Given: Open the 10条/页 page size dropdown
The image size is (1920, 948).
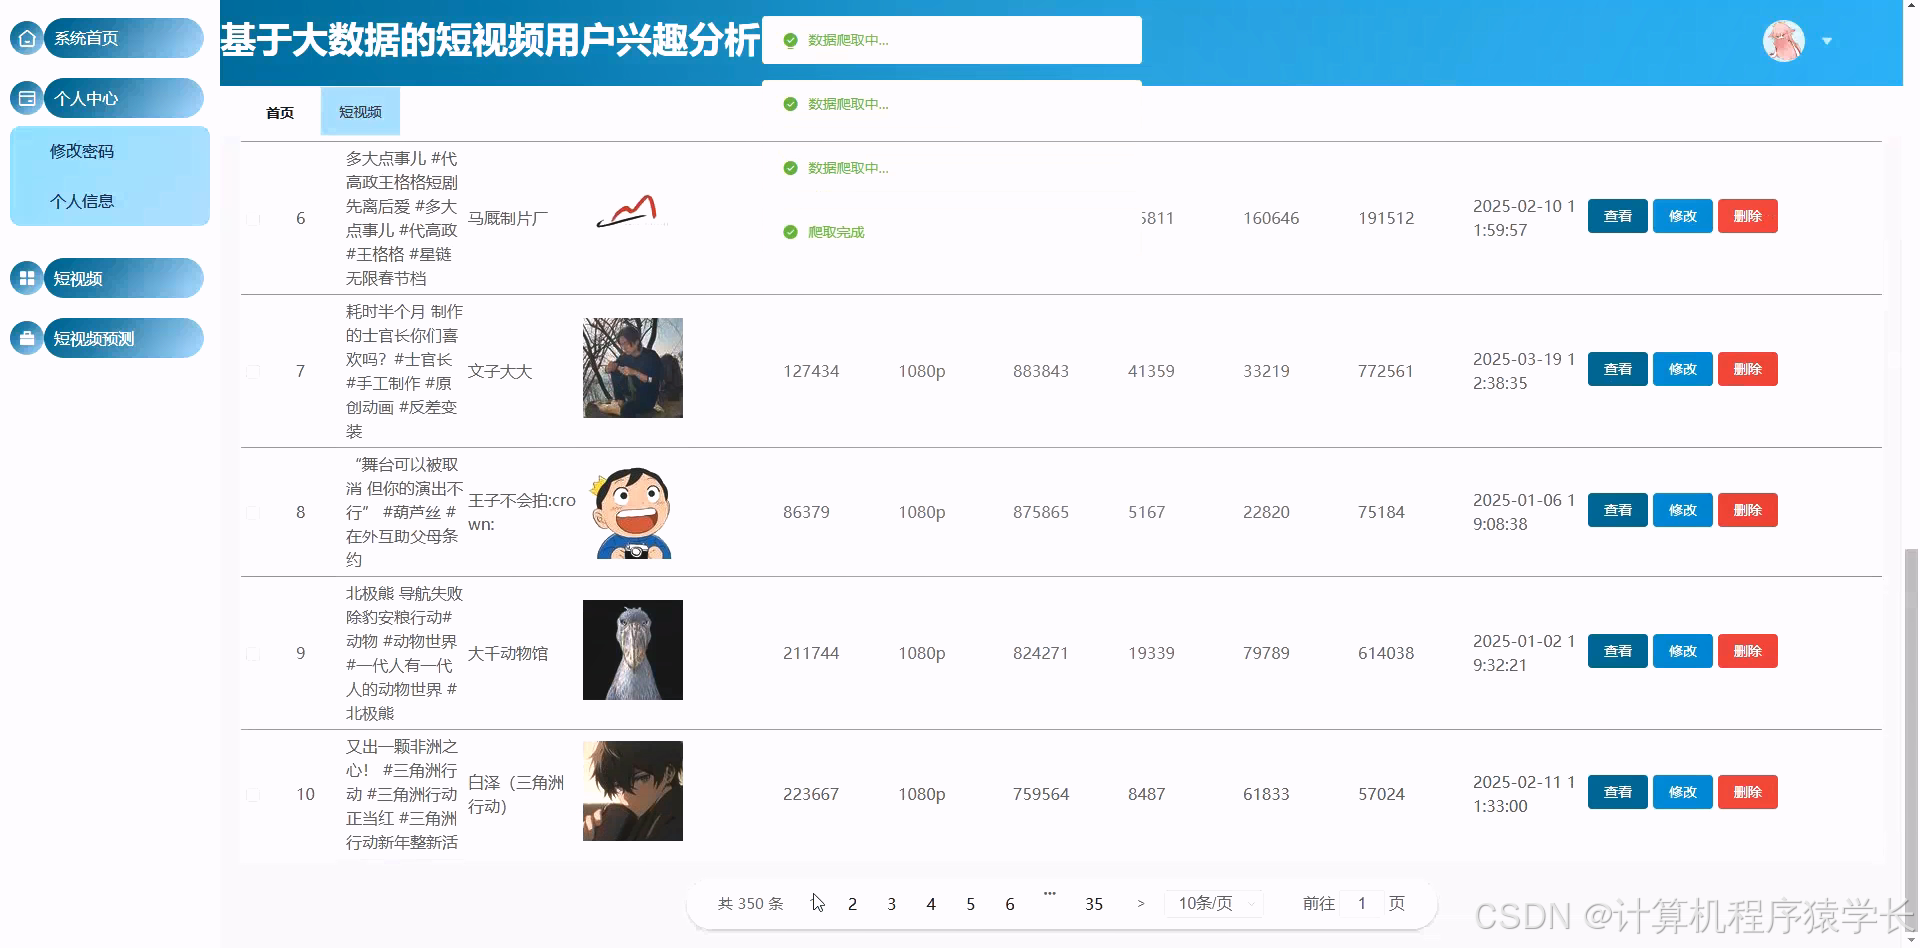Looking at the screenshot, I should tap(1212, 903).
